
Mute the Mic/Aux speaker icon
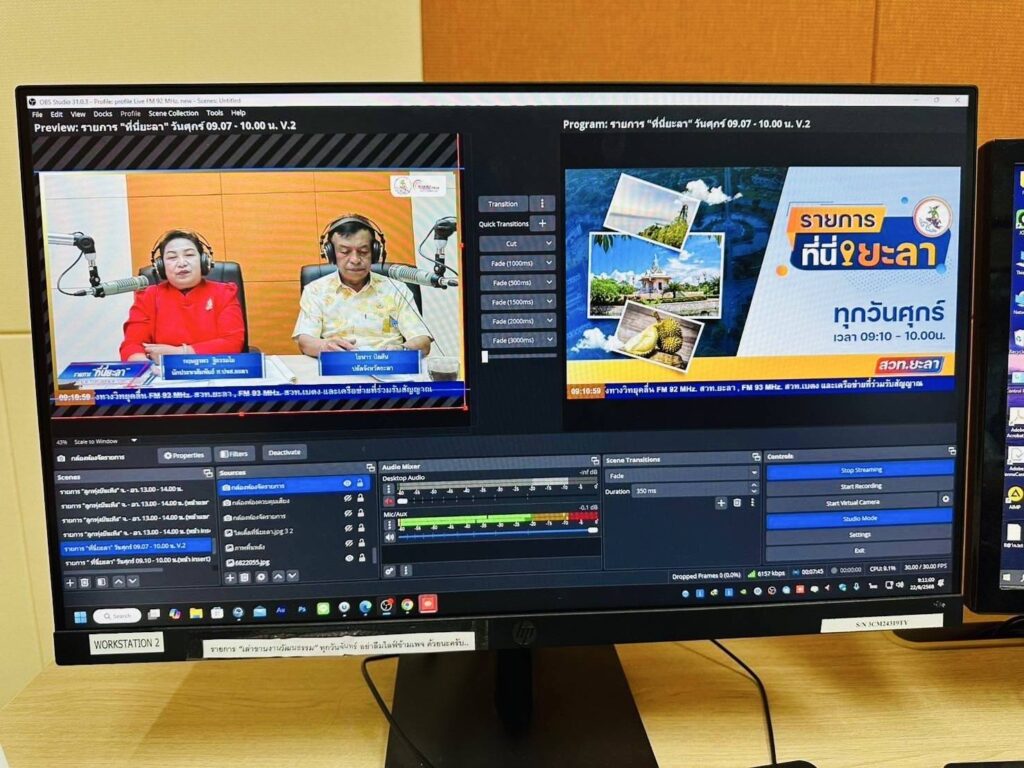(x=390, y=536)
